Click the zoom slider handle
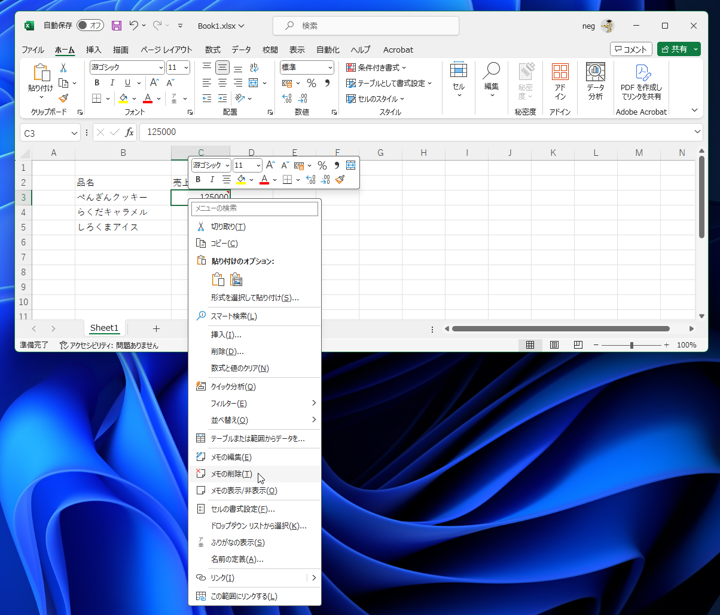720x615 pixels. [x=632, y=344]
